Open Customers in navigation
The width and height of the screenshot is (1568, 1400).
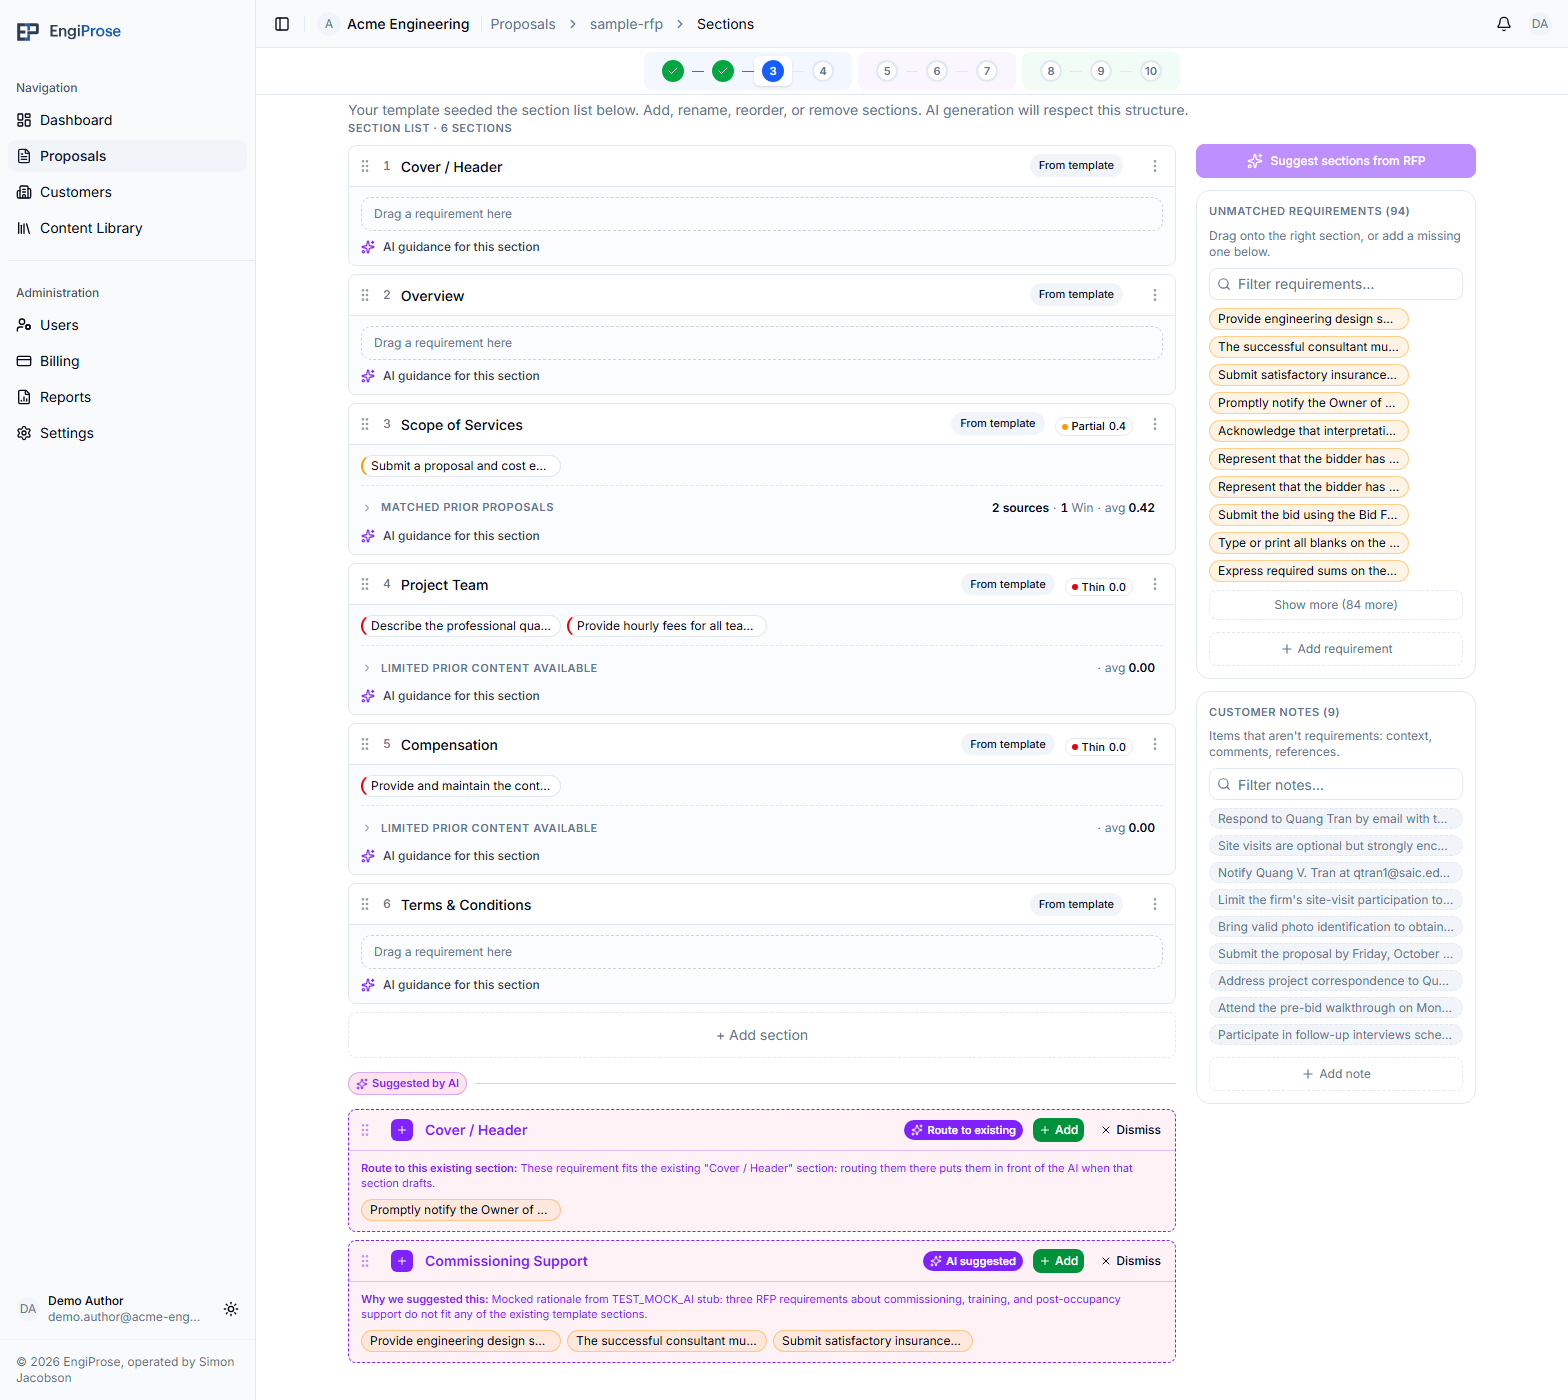click(127, 192)
